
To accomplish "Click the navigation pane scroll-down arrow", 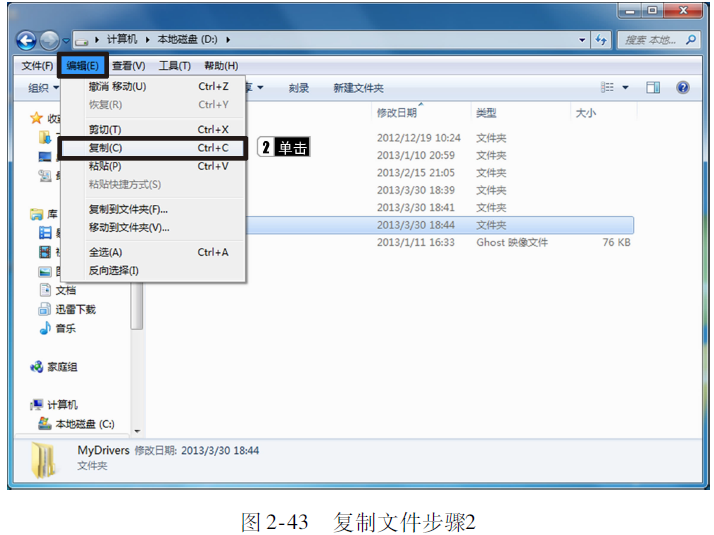I will (x=137, y=431).
